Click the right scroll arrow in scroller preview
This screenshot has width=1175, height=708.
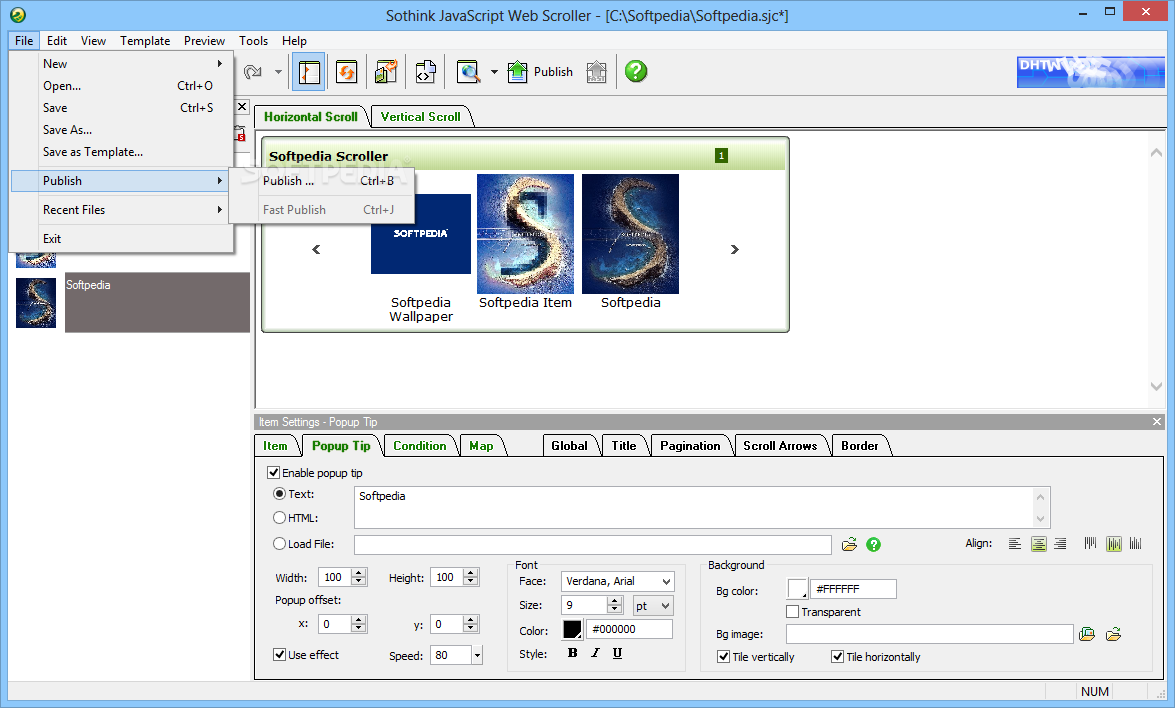click(734, 249)
